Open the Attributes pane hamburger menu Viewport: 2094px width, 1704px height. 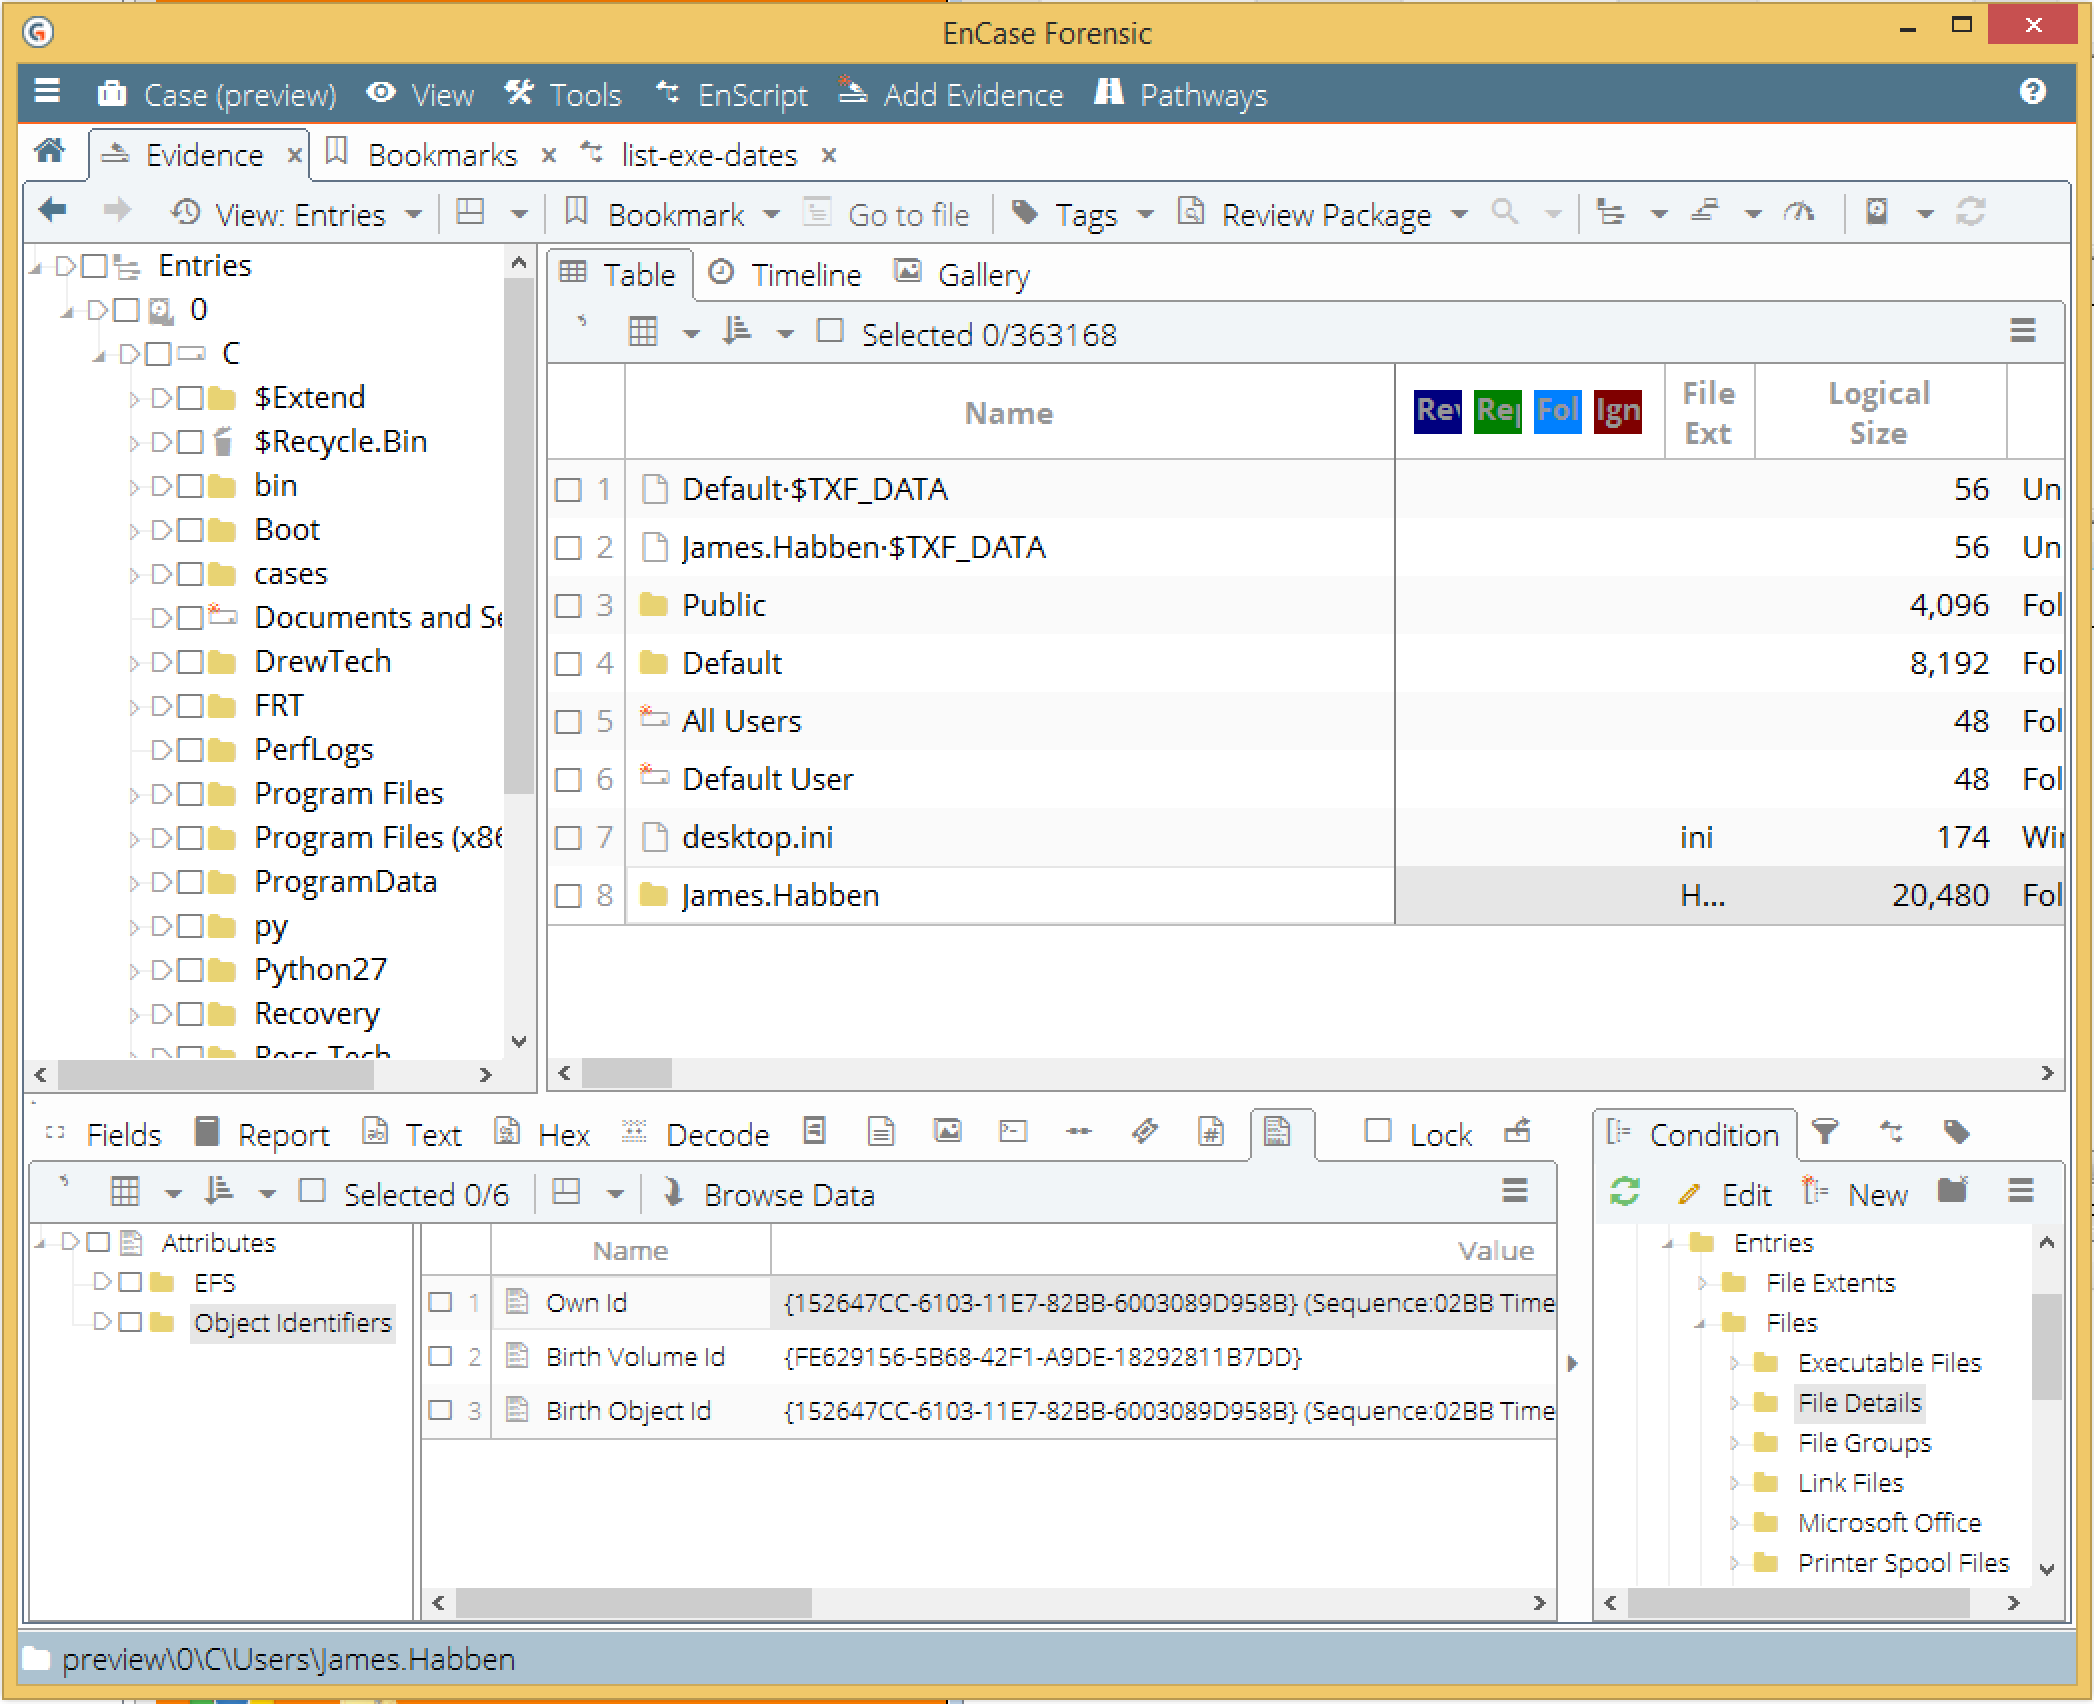pyautogui.click(x=1515, y=1191)
